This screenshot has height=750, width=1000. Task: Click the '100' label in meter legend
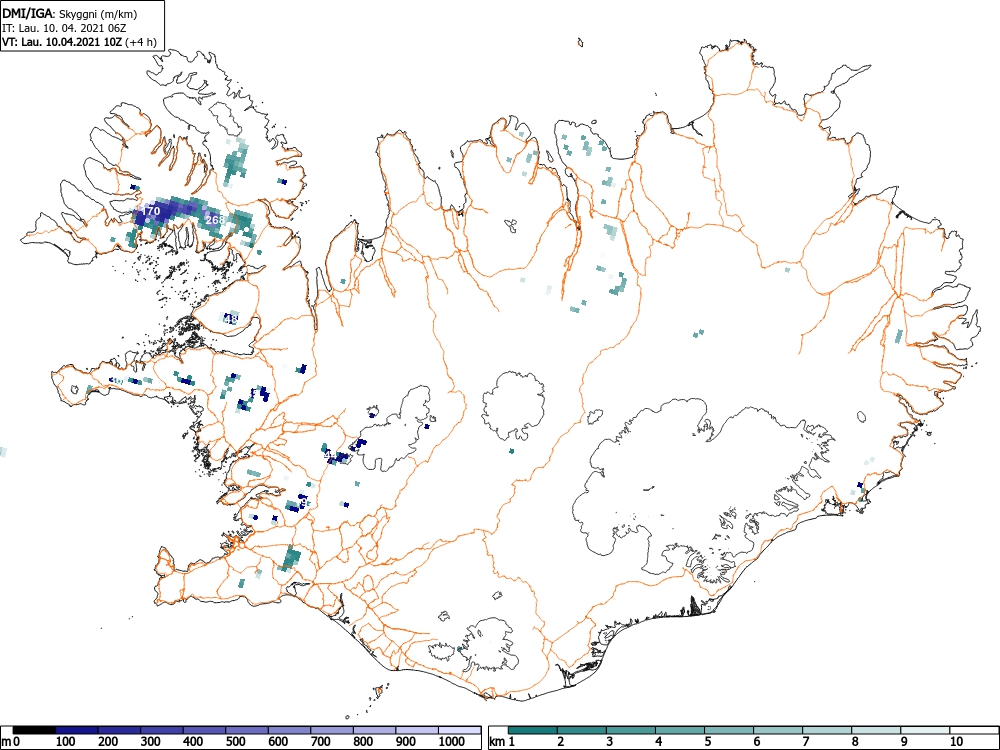coord(66,742)
